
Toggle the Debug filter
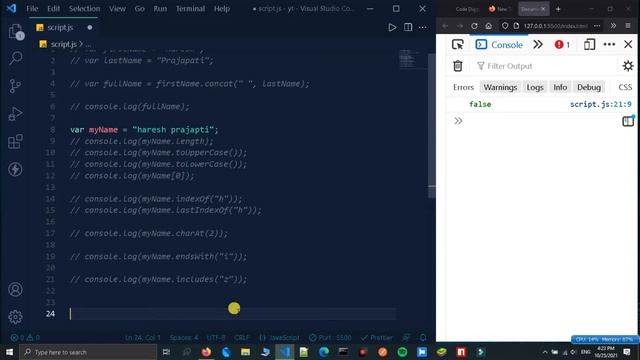[589, 87]
